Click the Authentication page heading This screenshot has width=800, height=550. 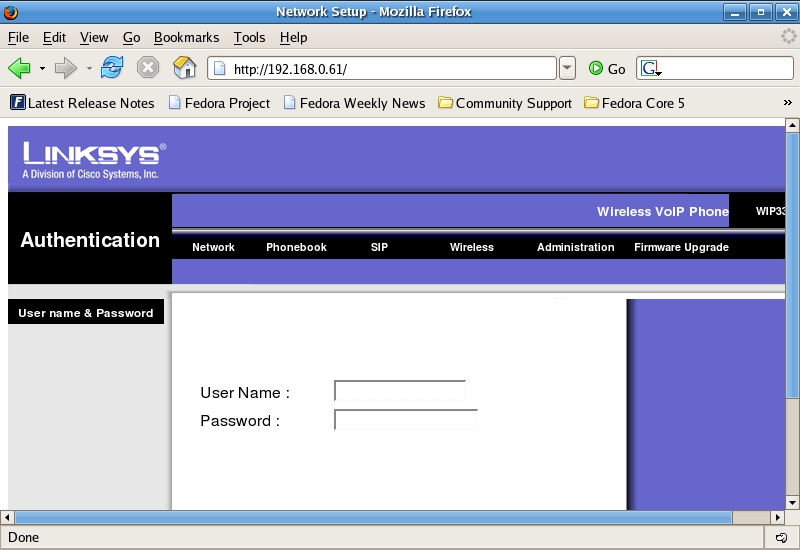coord(90,240)
